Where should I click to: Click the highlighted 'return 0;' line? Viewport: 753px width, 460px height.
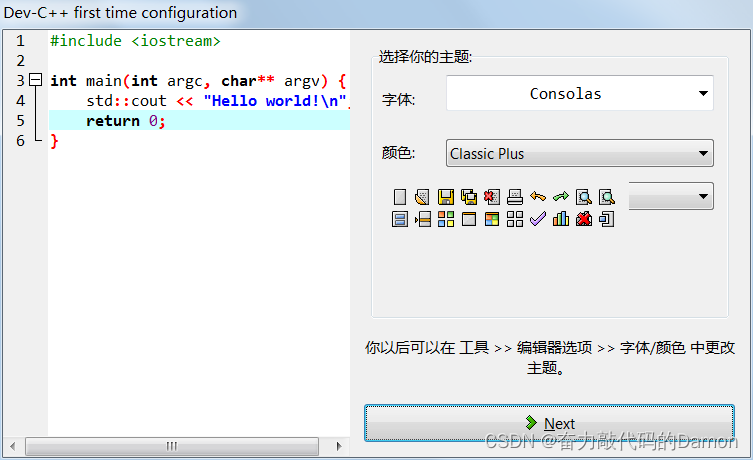point(199,121)
